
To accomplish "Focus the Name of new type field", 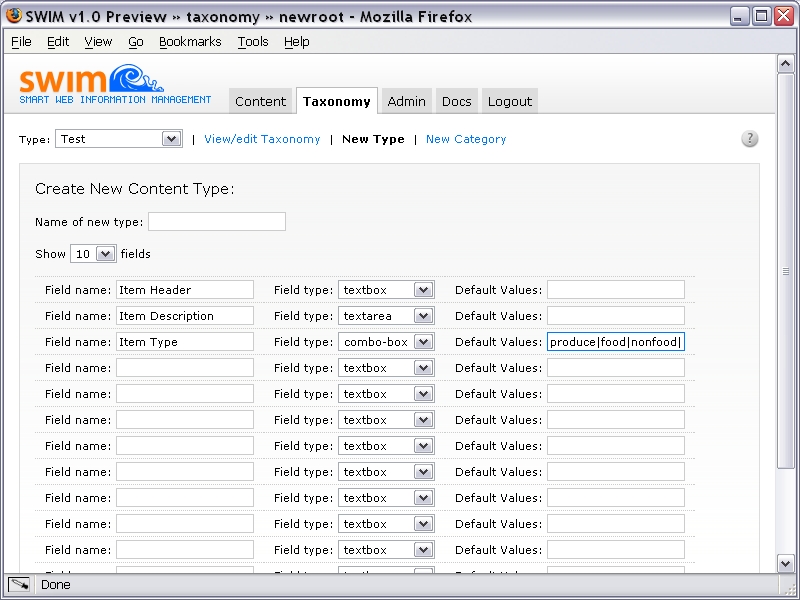I will (217, 221).
